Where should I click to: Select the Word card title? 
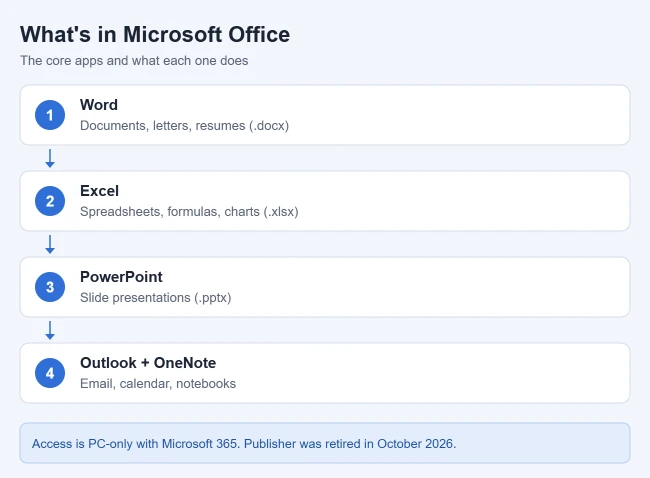(99, 104)
